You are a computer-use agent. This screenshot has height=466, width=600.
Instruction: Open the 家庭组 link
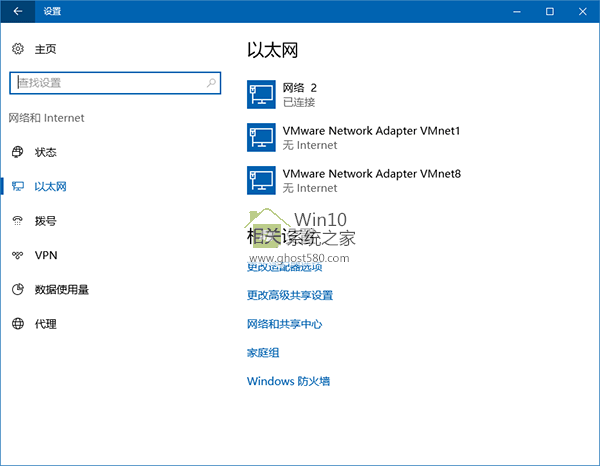click(x=263, y=352)
